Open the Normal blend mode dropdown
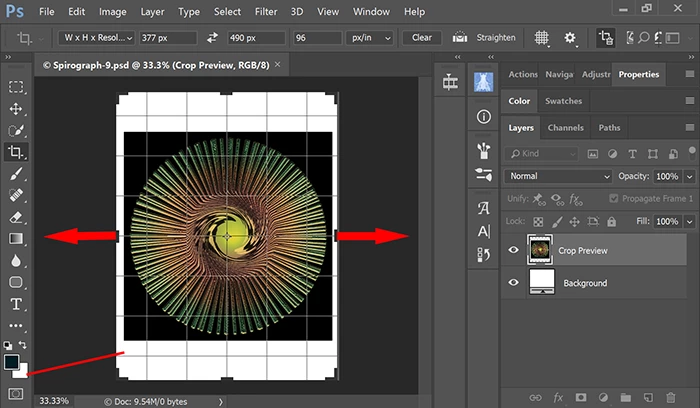 point(558,176)
